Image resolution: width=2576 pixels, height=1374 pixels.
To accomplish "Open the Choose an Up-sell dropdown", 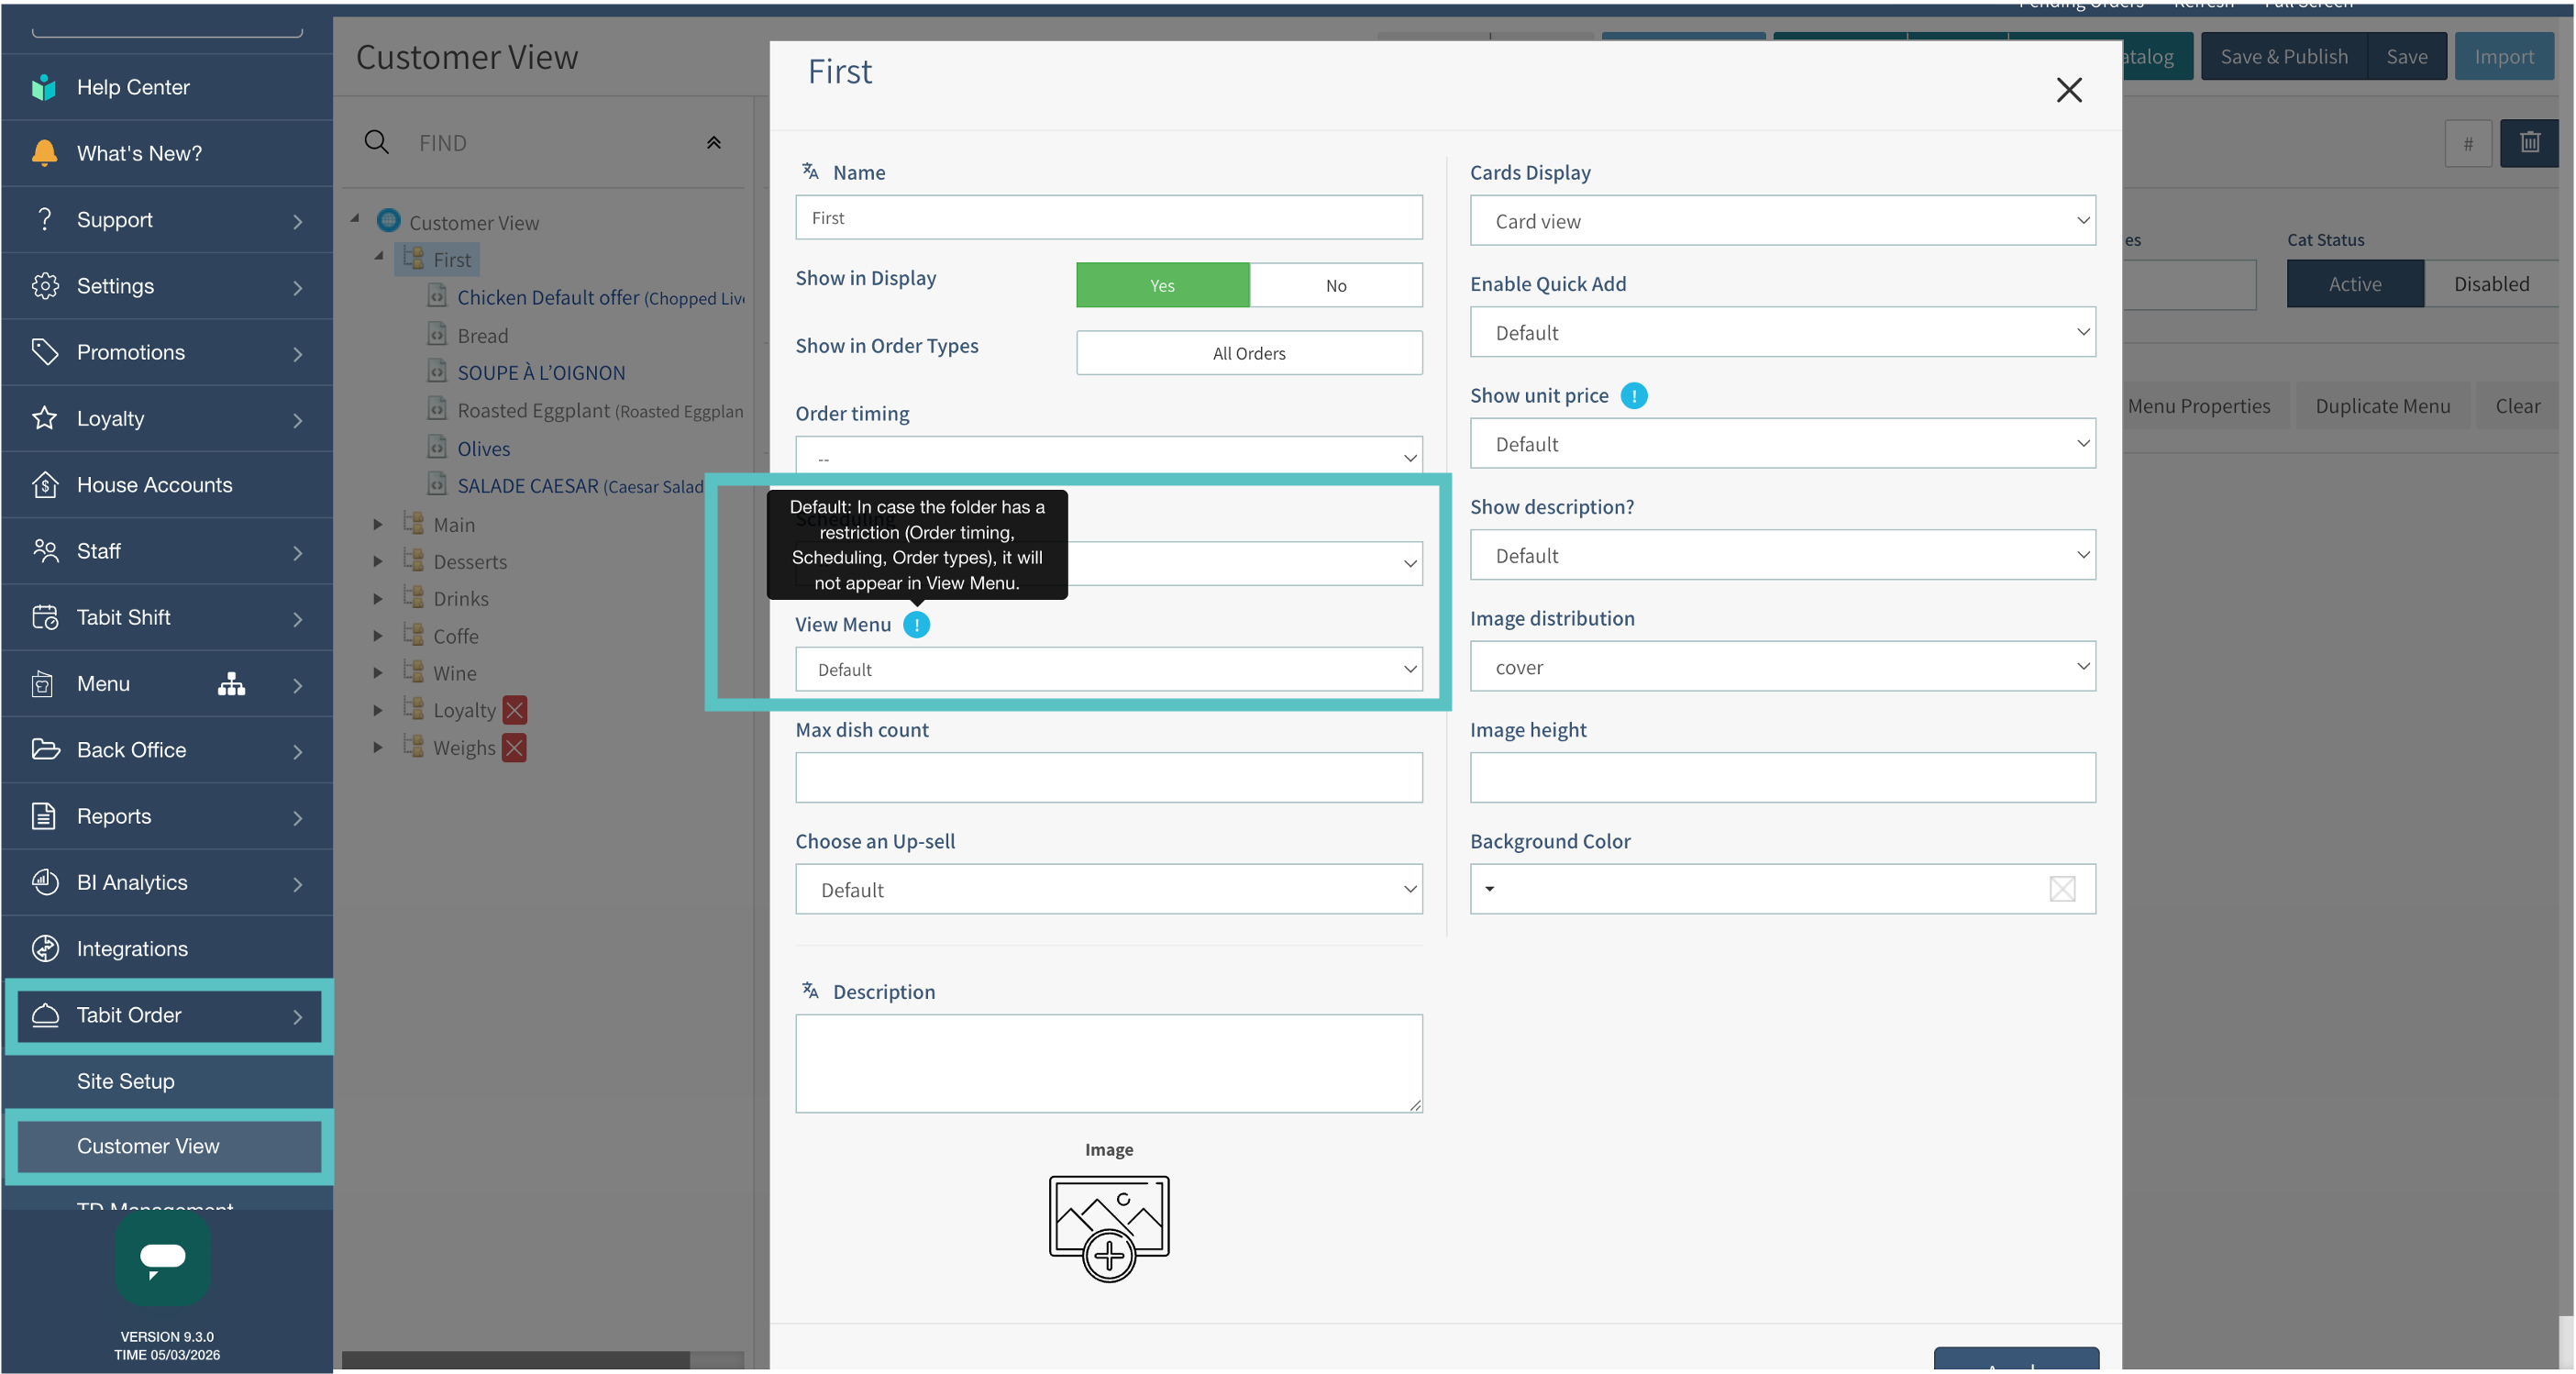I will 1109,889.
